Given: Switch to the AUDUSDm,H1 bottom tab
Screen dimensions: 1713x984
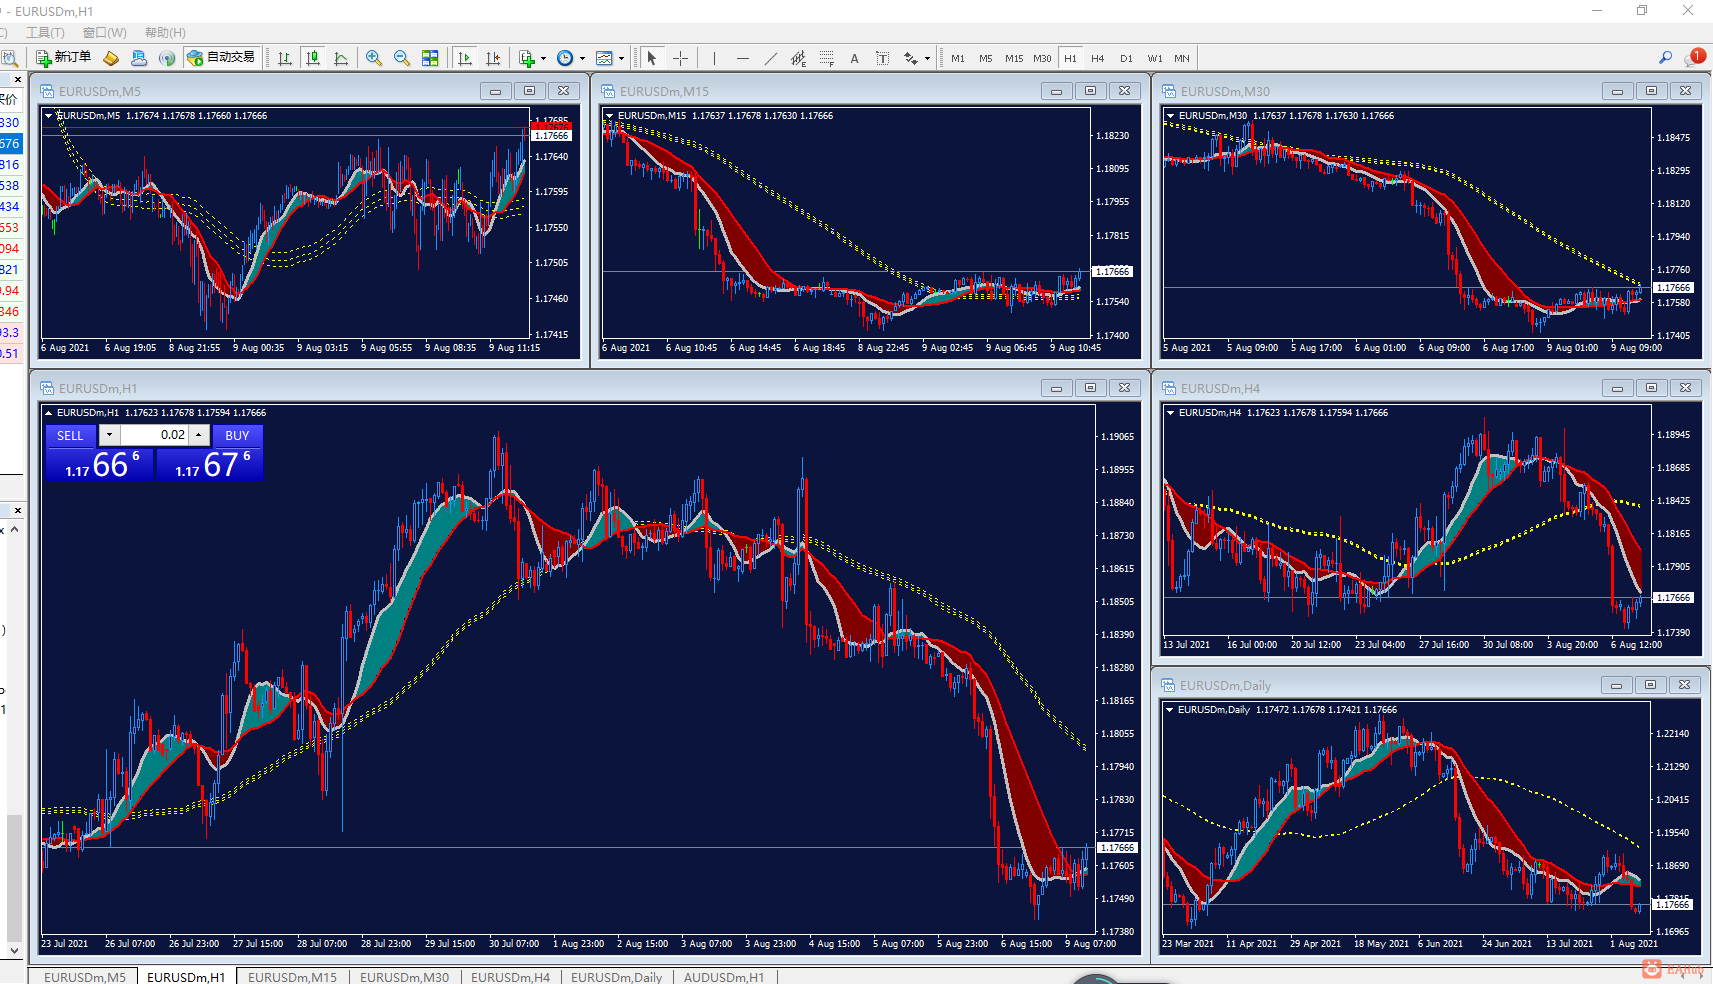Looking at the screenshot, I should (x=724, y=977).
